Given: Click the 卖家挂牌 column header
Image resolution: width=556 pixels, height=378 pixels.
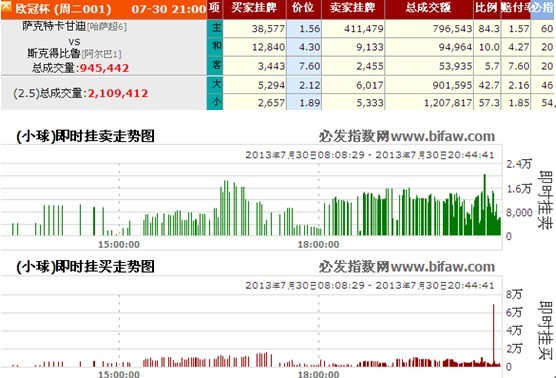Looking at the screenshot, I should tap(353, 8).
